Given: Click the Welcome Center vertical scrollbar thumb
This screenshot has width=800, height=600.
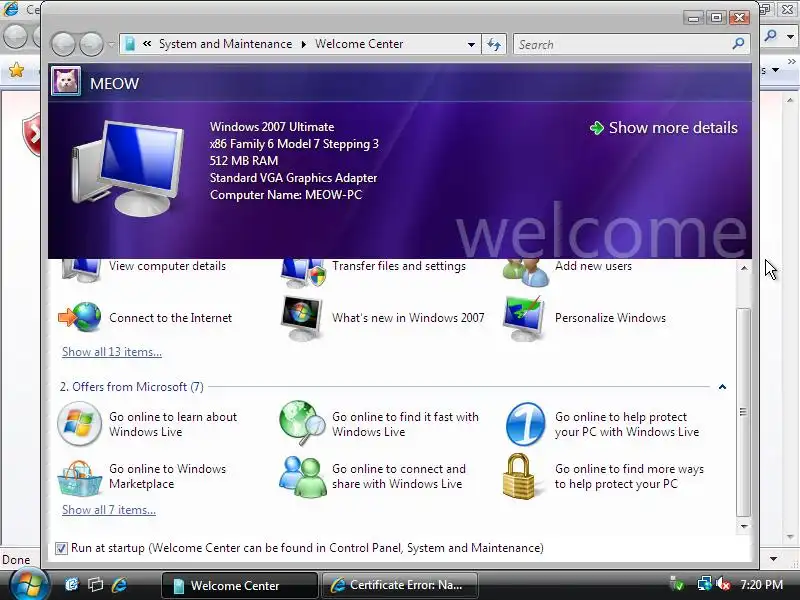Looking at the screenshot, I should [x=743, y=412].
